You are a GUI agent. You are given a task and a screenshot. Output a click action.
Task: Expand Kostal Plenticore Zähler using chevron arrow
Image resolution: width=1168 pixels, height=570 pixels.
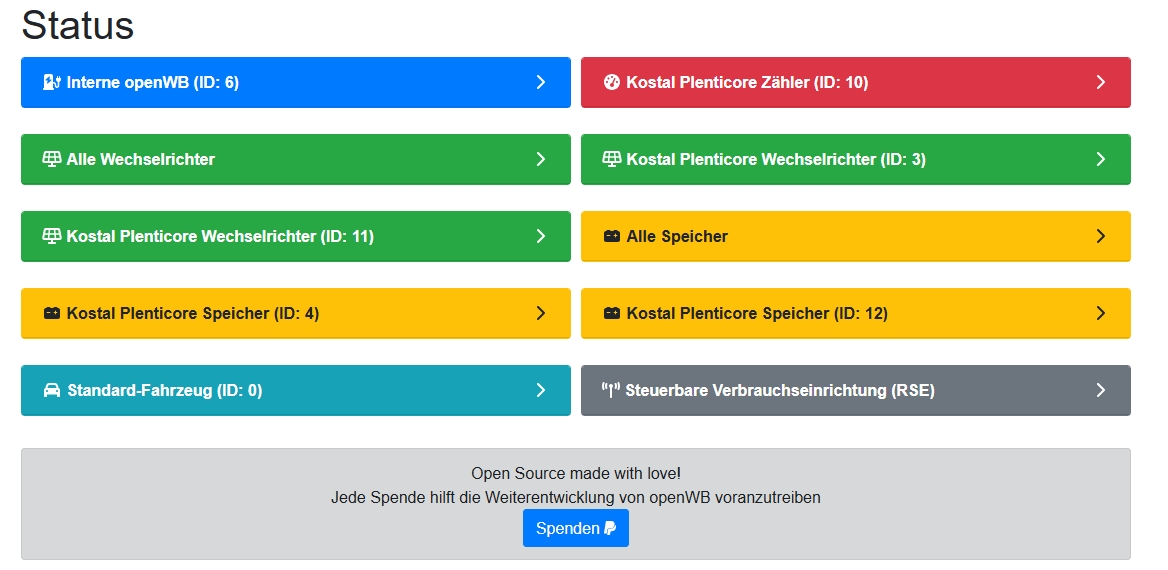[x=1101, y=82]
